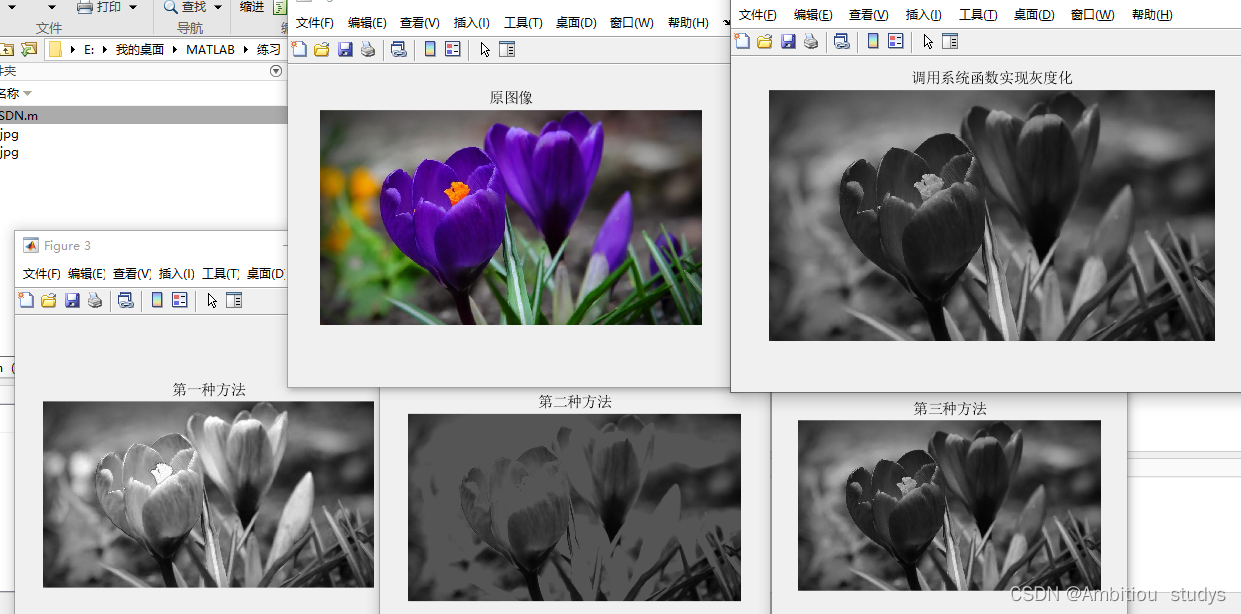Screen dimensions: 1241x614
Task: Open 窗口(W) menu in 调用系统函数 grayscale window
Action: tap(1092, 15)
